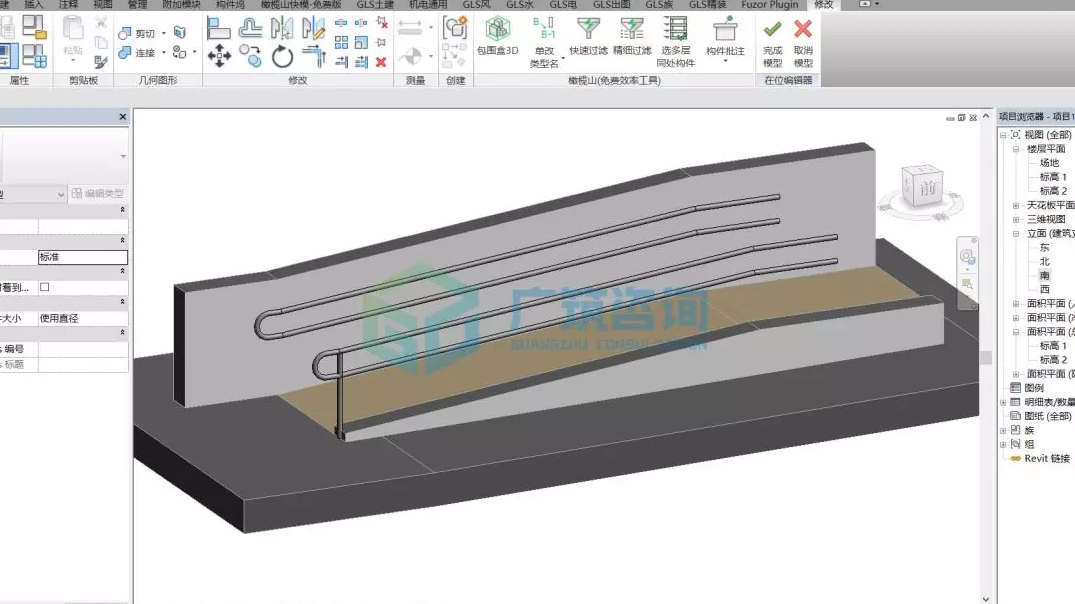Open the properties type selector dropdown

click(123, 156)
